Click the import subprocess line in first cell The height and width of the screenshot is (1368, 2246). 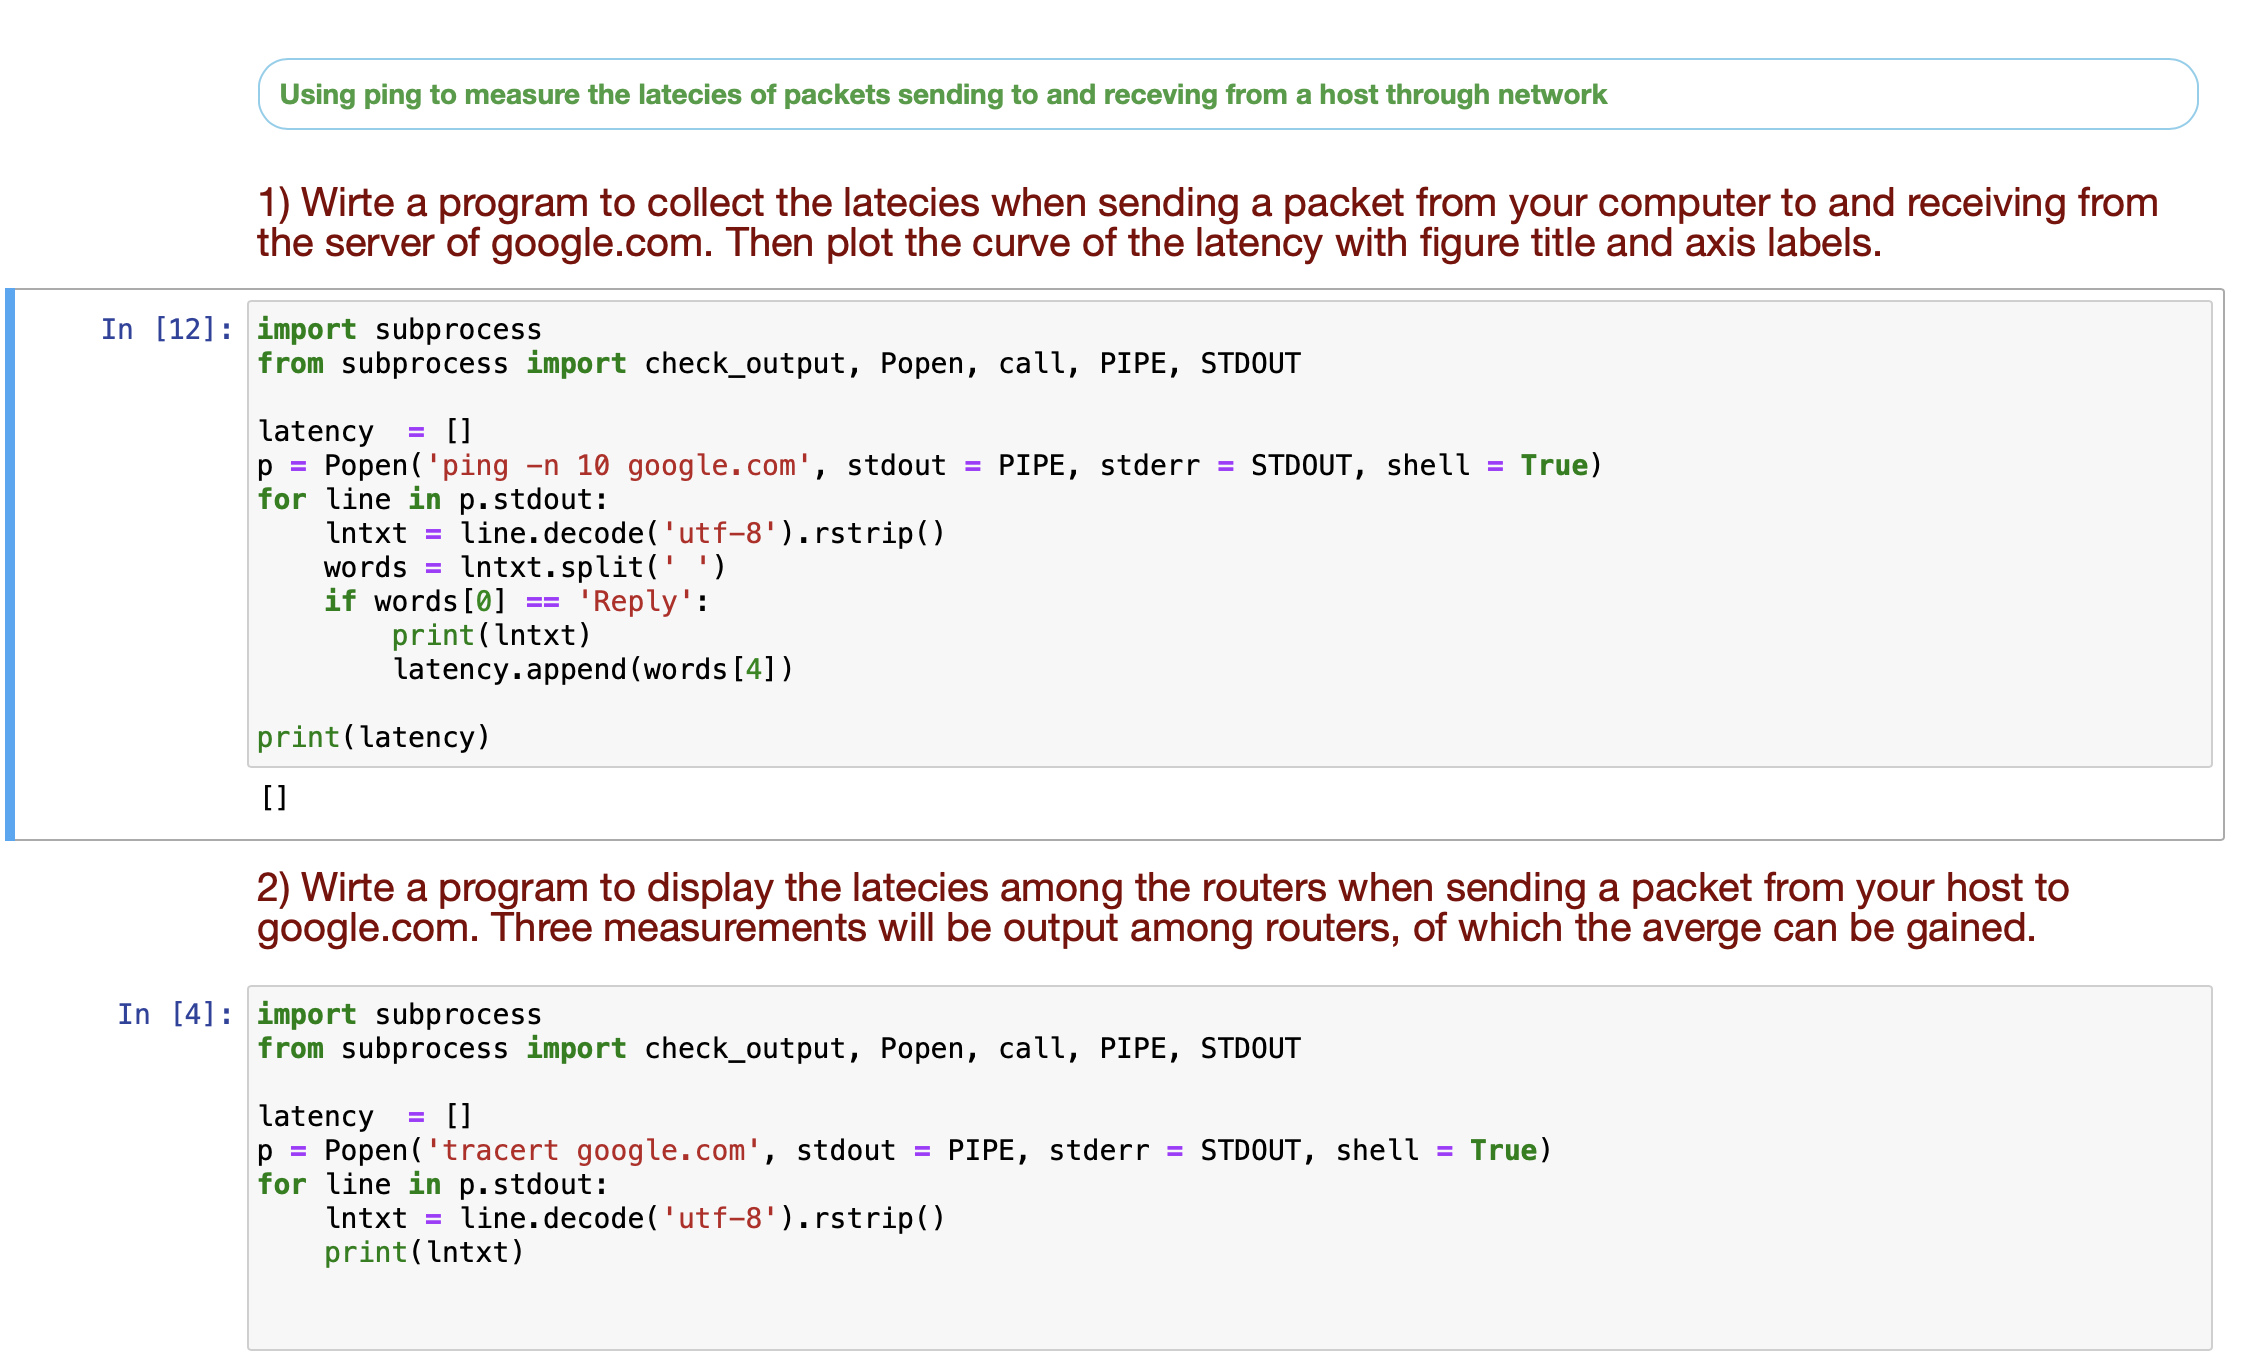[x=398, y=329]
